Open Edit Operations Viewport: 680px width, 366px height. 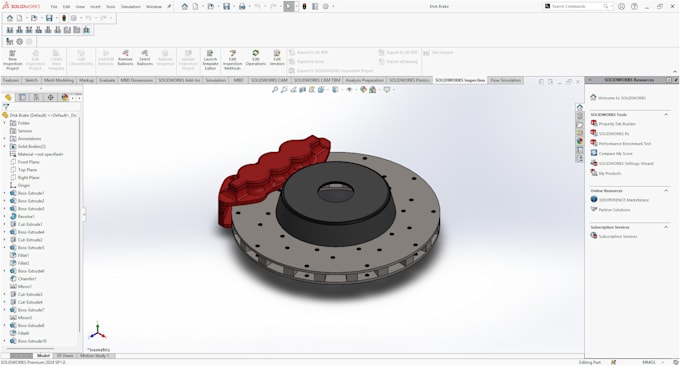click(x=256, y=58)
